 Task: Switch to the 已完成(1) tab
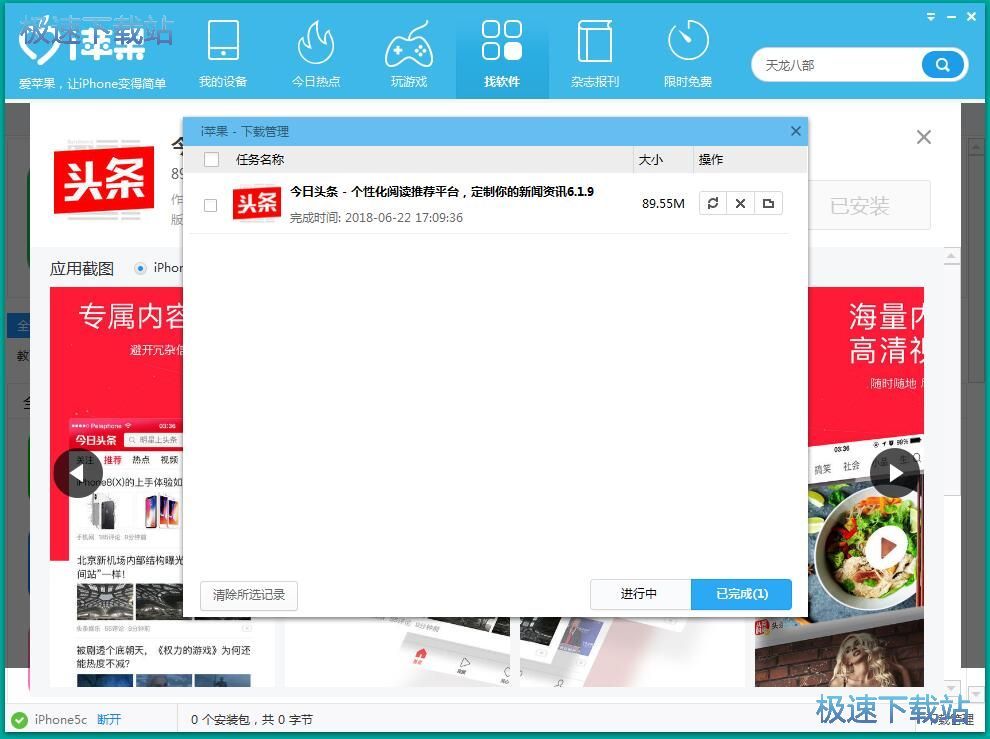(x=742, y=594)
